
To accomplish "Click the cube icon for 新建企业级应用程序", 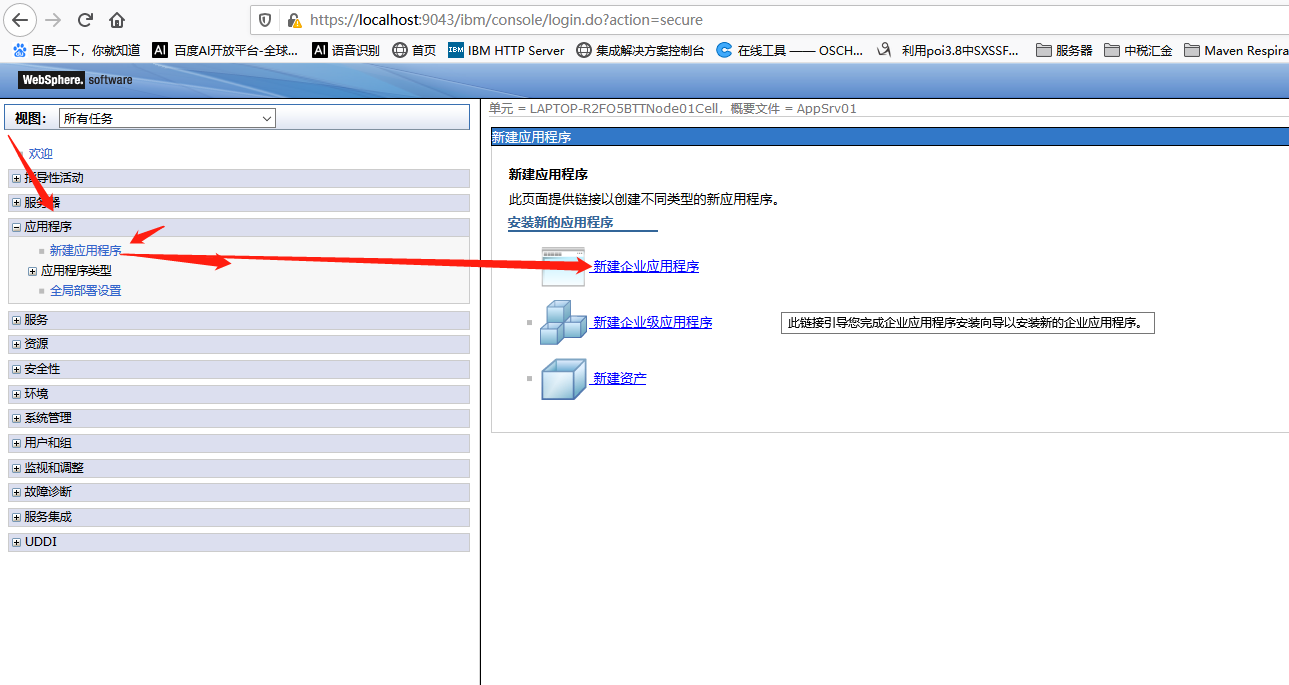I will [562, 322].
